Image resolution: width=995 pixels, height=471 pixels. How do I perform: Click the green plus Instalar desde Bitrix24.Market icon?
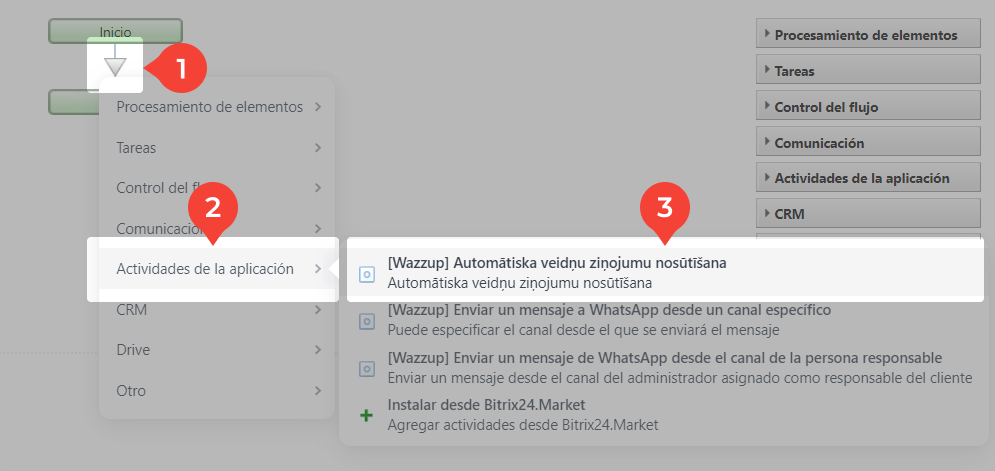coord(367,414)
